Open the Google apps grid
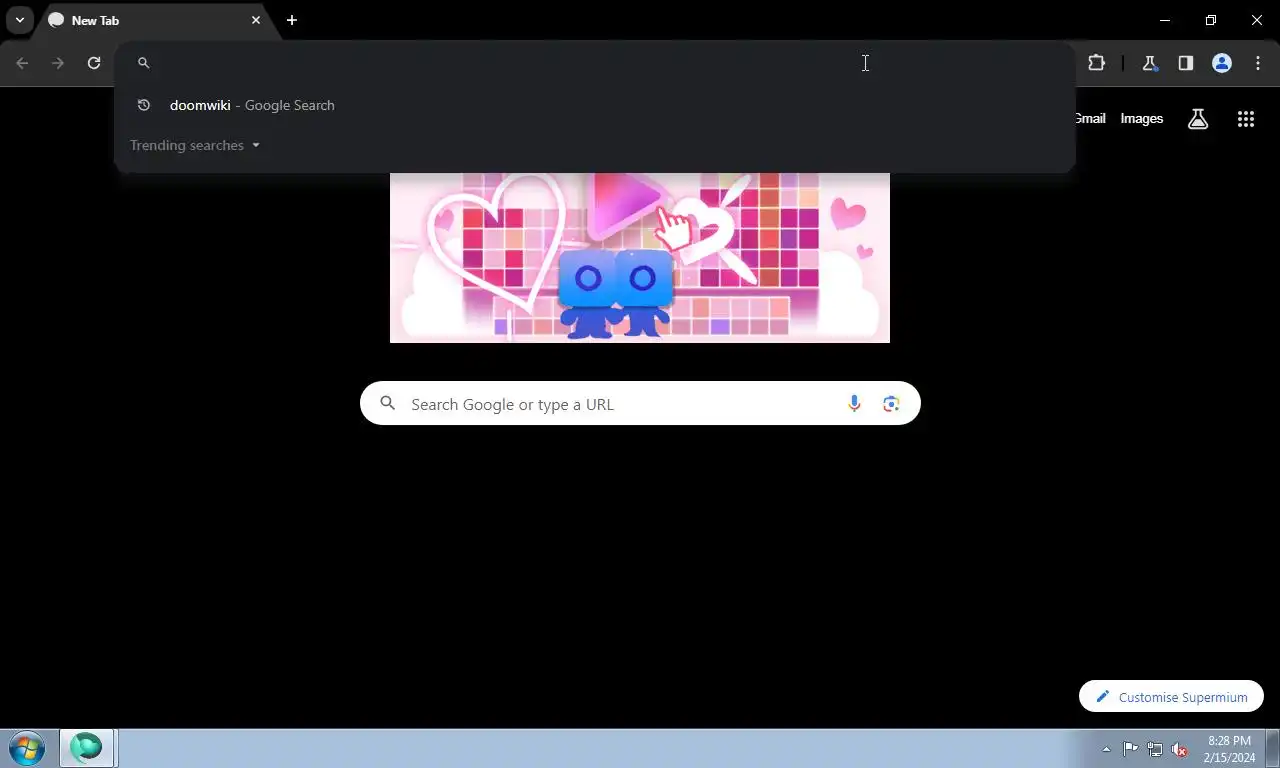The image size is (1280, 768). [x=1246, y=119]
